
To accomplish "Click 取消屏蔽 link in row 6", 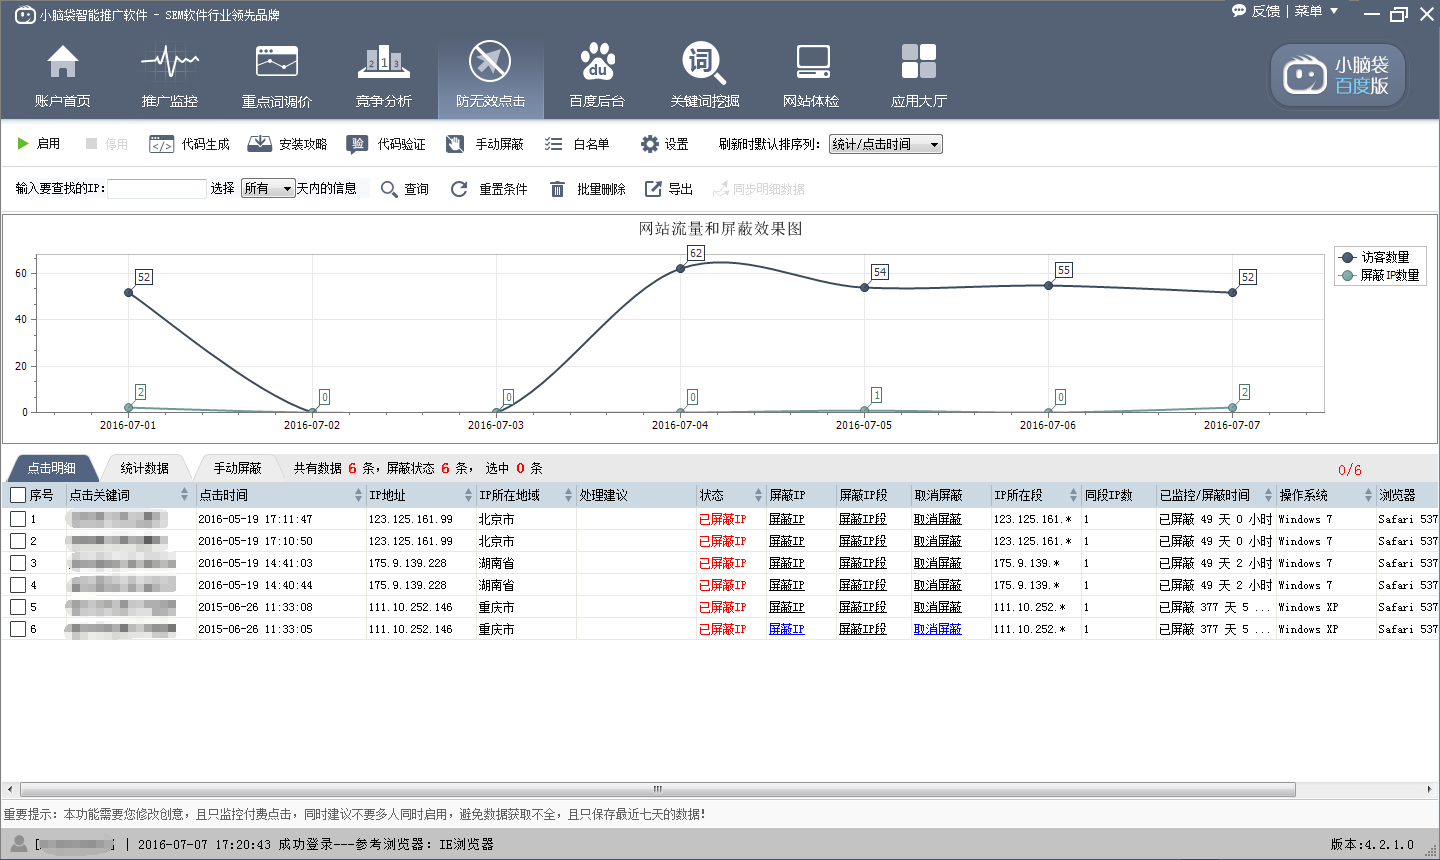I will (937, 629).
